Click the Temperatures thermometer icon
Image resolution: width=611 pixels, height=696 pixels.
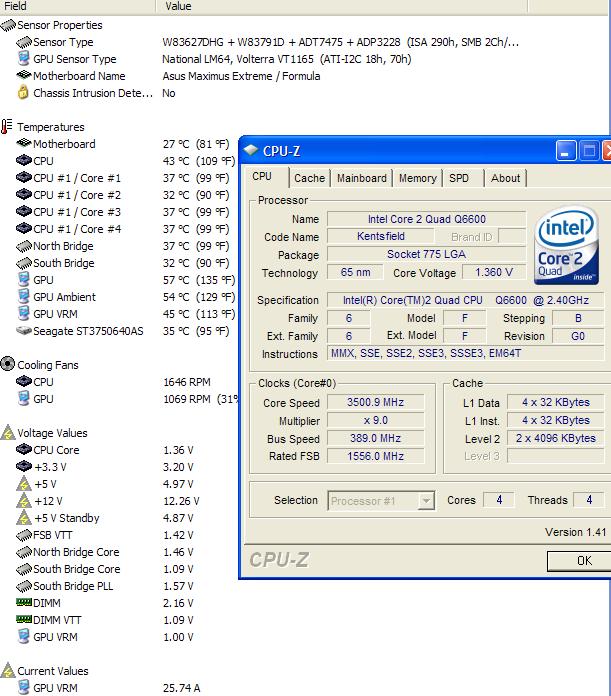pos(6,127)
